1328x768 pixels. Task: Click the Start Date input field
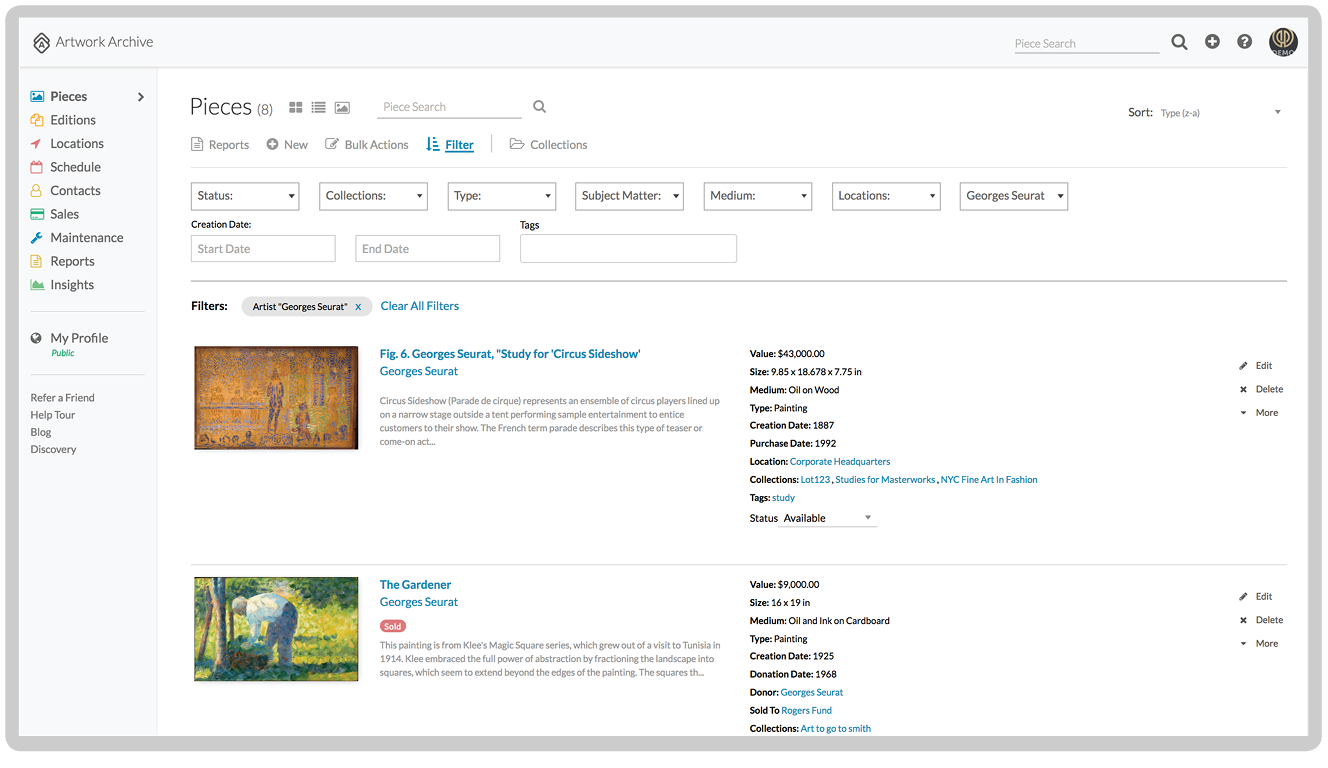click(262, 247)
